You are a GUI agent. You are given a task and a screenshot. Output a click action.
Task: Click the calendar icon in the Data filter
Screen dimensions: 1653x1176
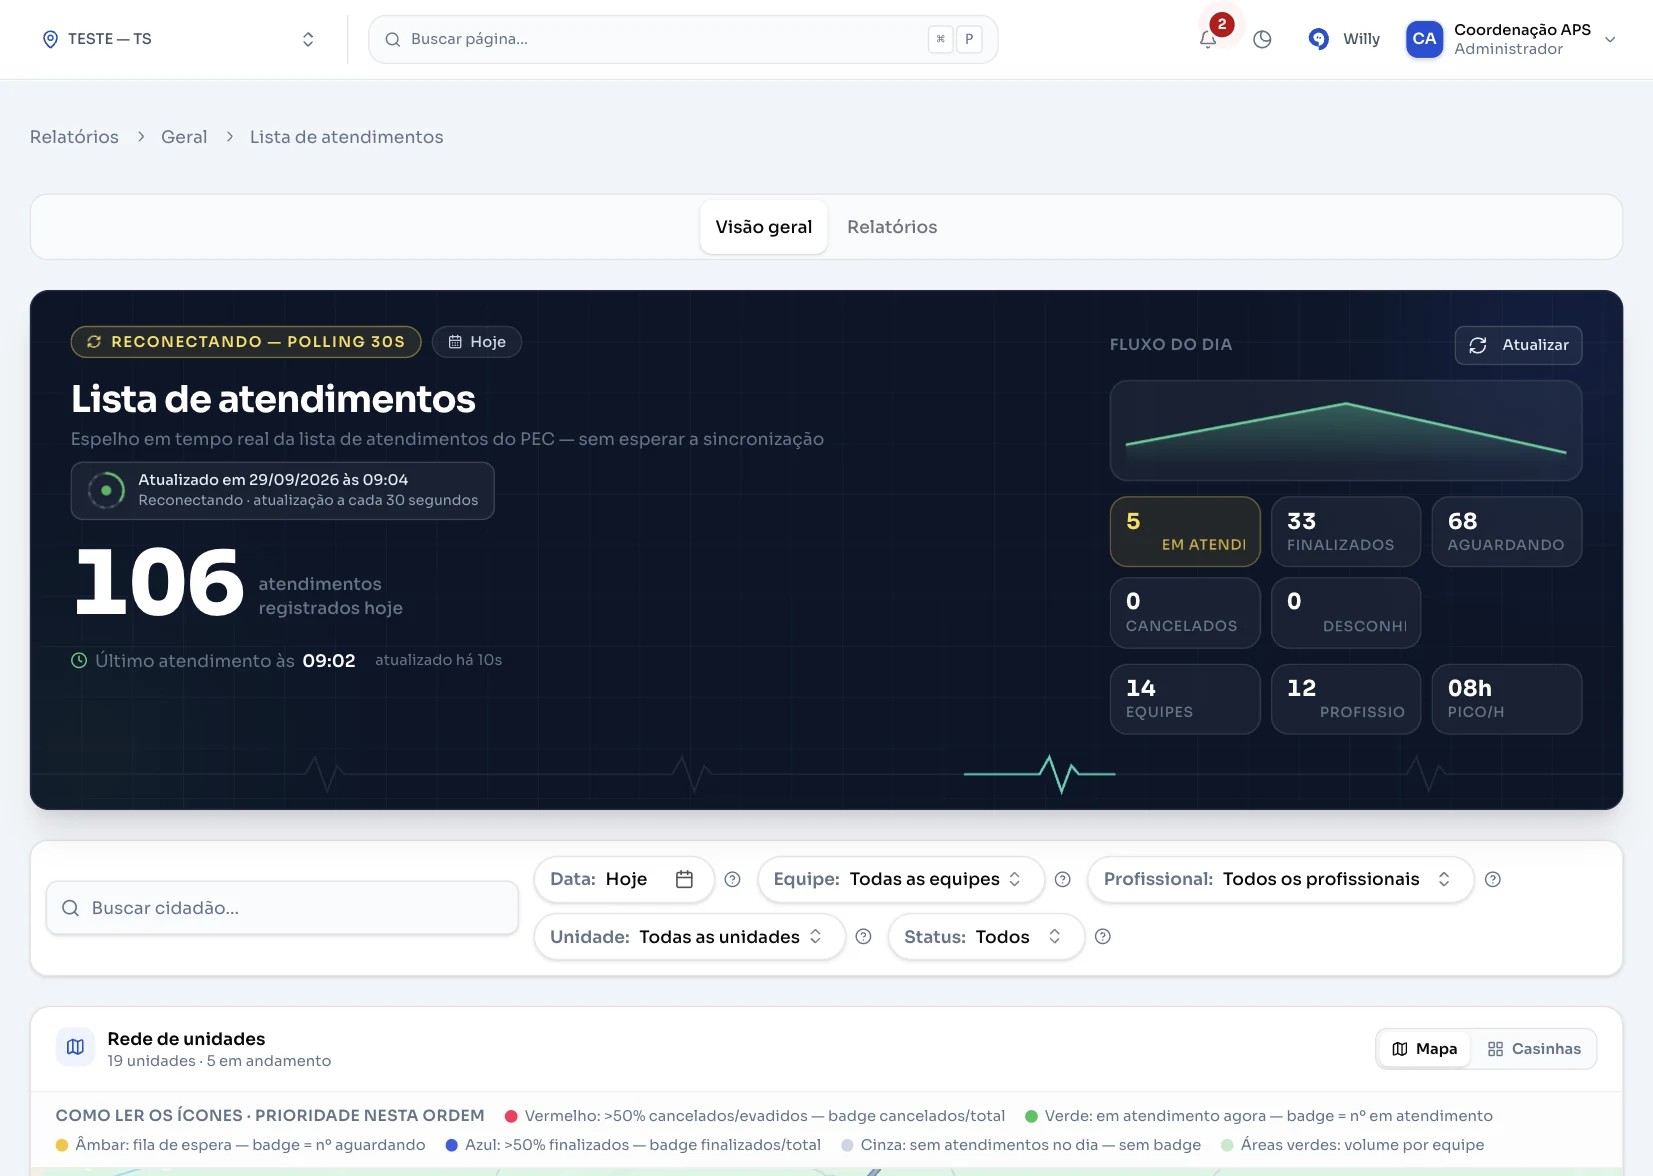pos(684,879)
